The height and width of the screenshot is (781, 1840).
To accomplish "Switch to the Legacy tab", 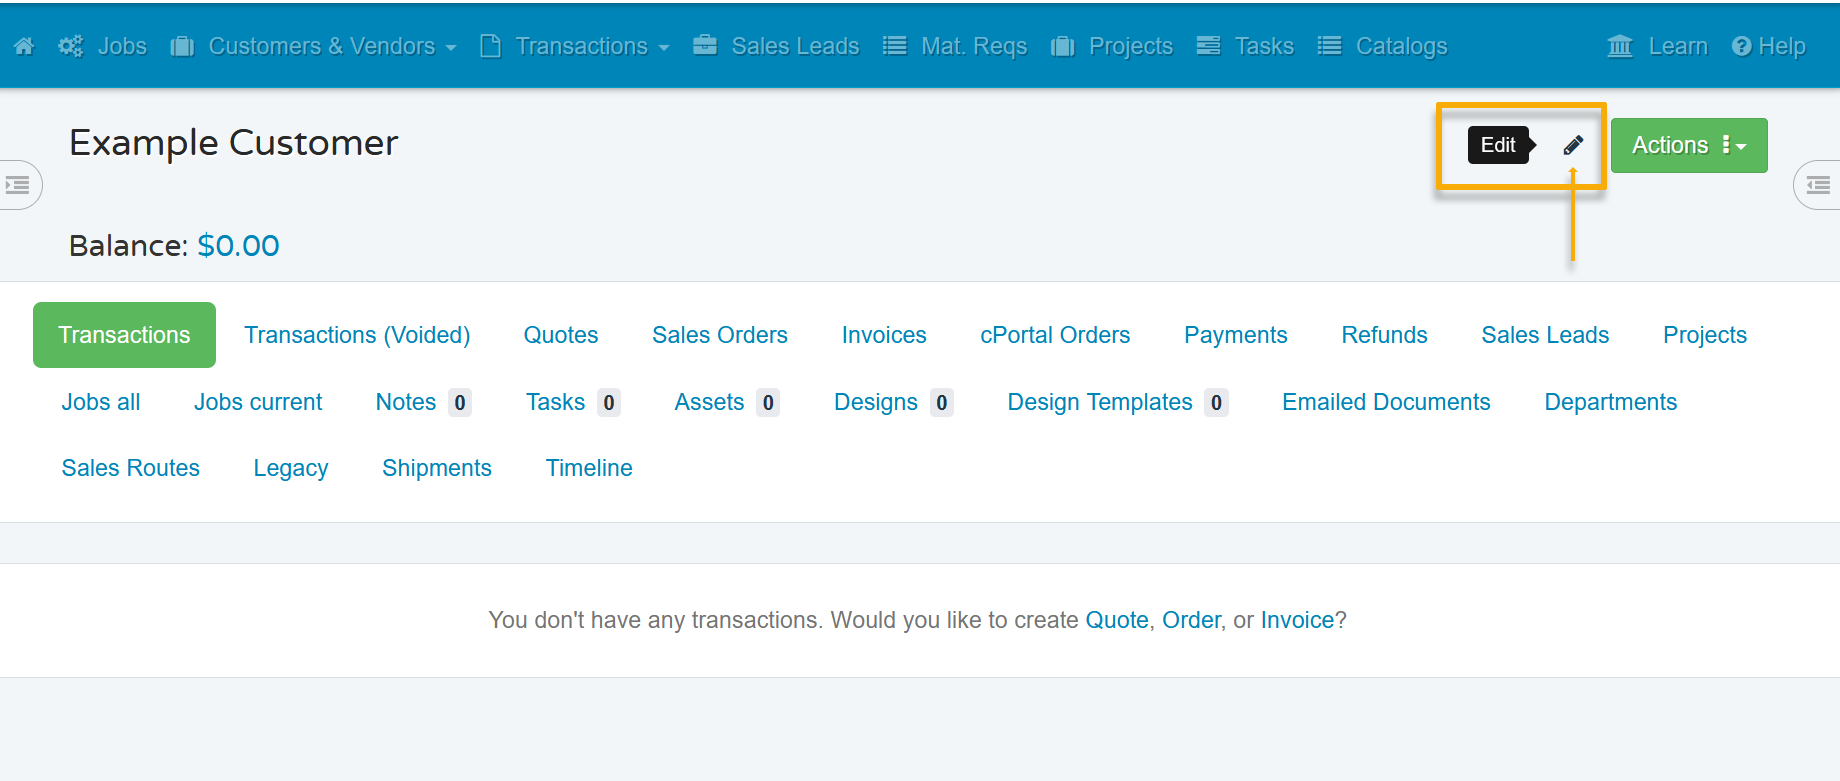I will [x=291, y=468].
